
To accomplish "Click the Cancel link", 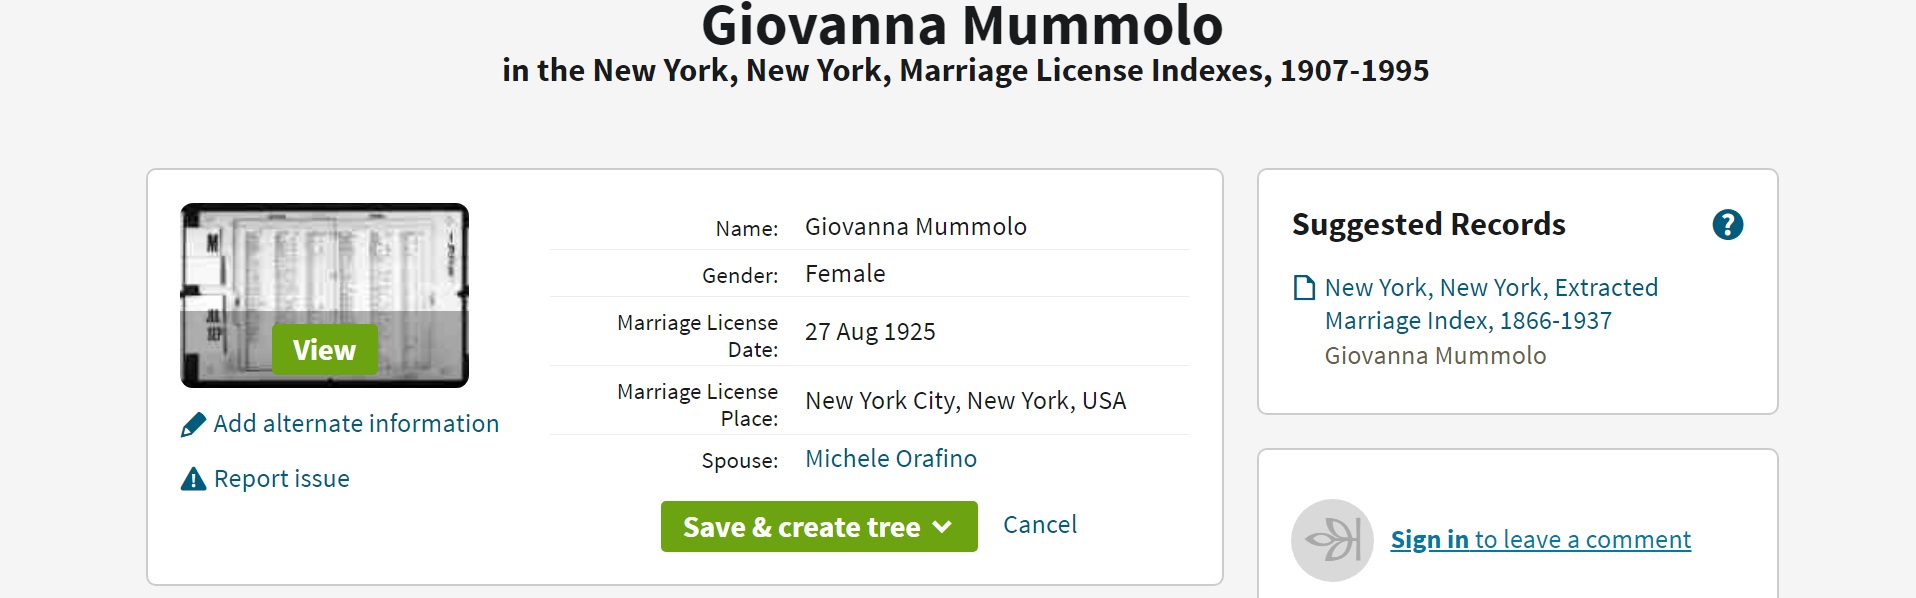I will 1040,525.
